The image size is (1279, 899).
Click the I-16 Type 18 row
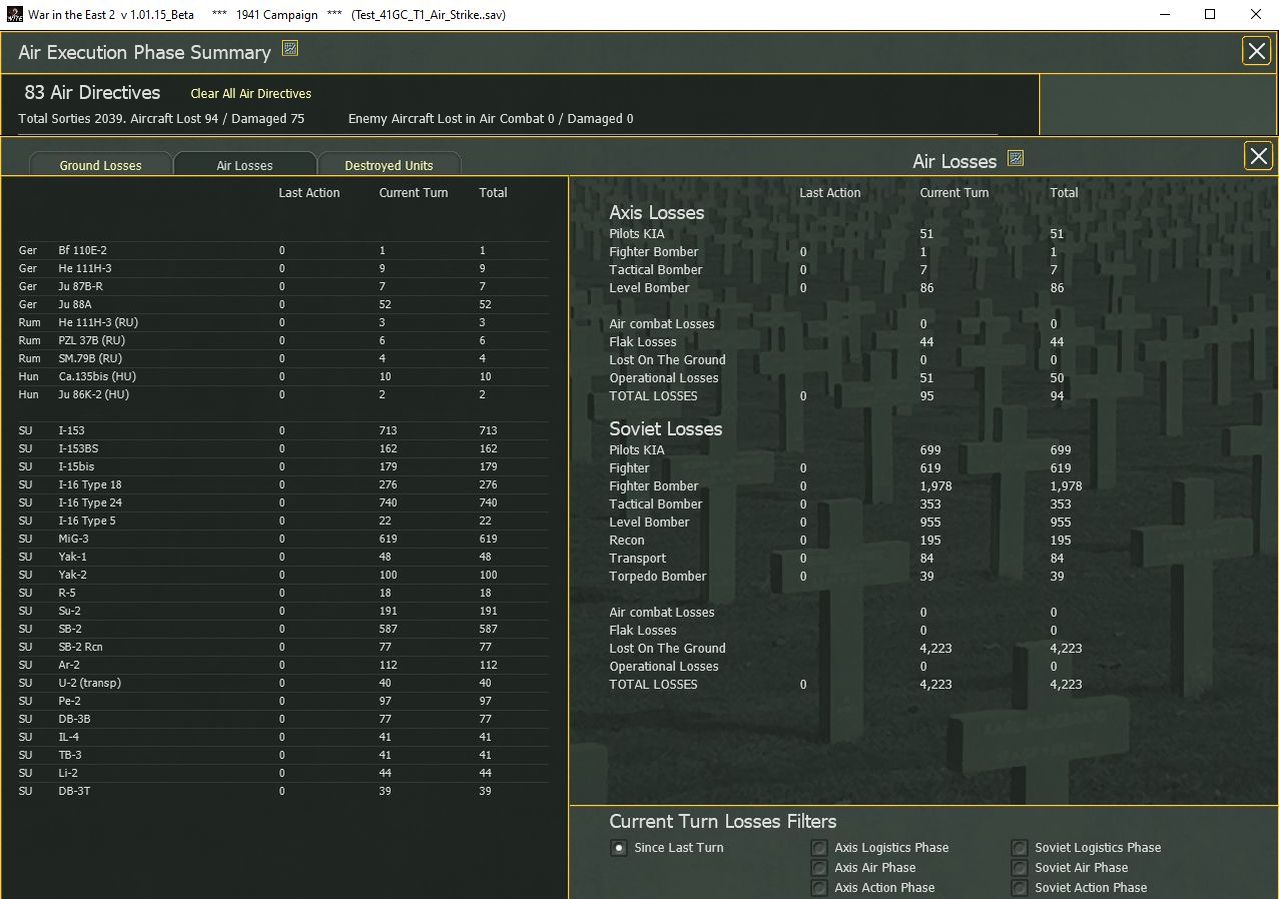pos(283,485)
